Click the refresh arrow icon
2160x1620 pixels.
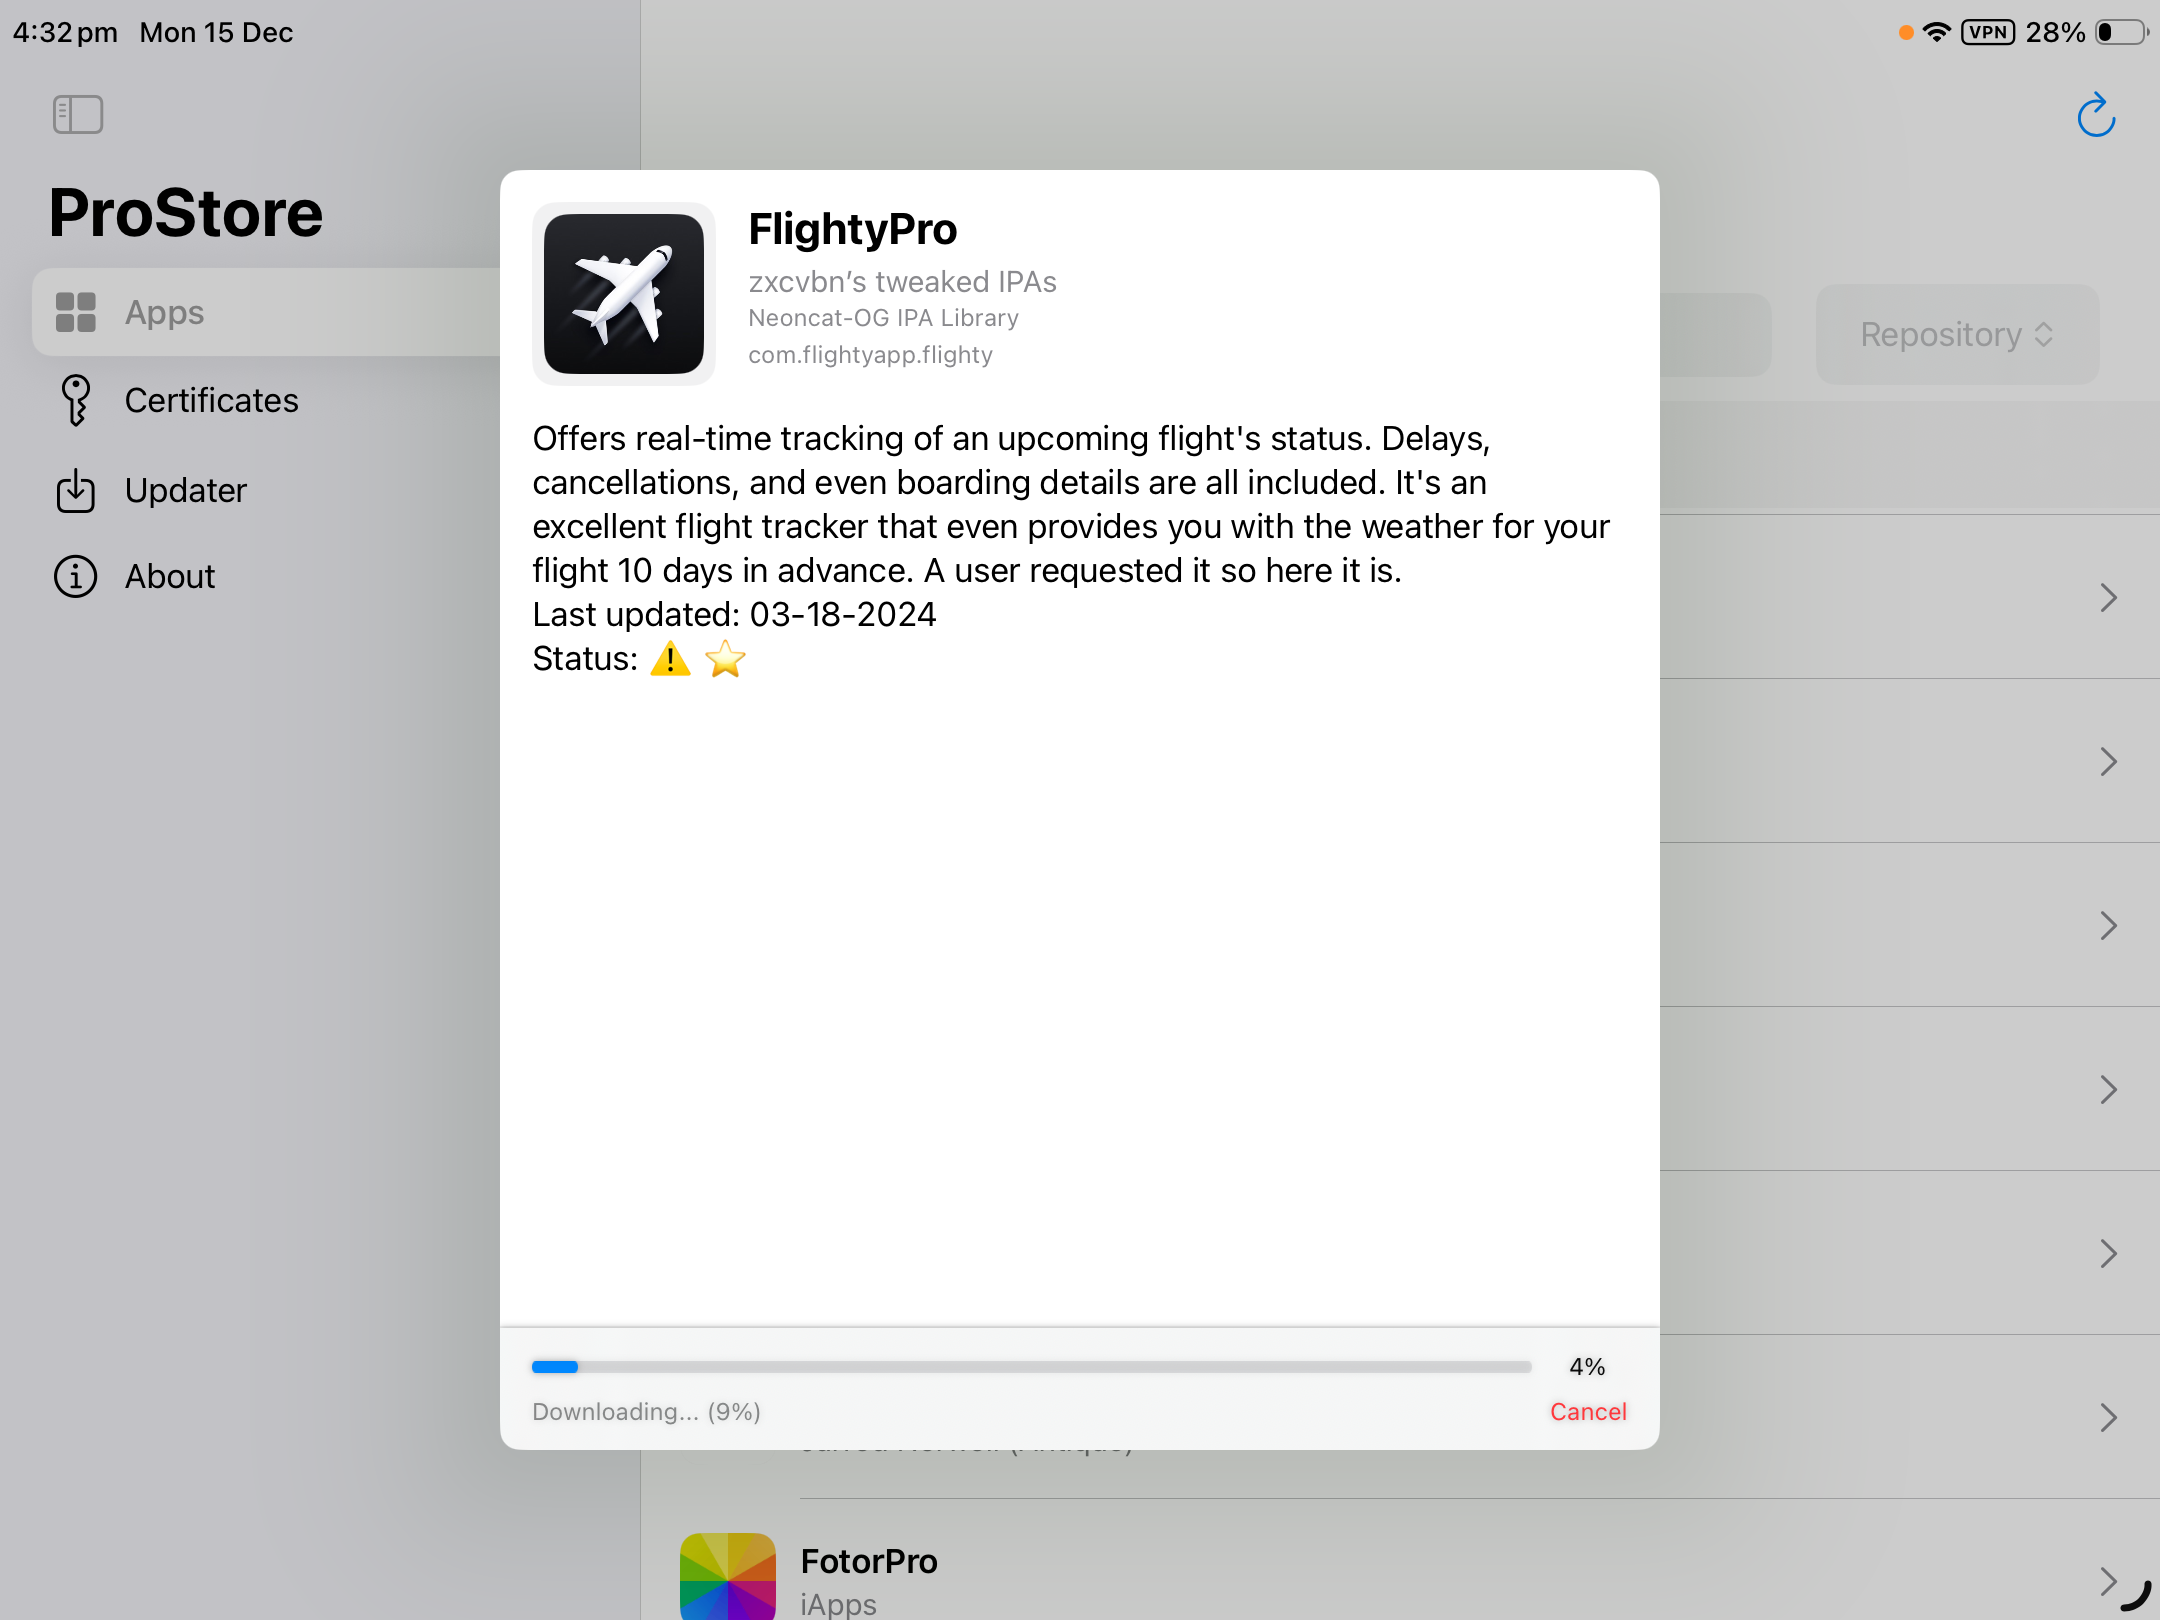[x=2096, y=116]
